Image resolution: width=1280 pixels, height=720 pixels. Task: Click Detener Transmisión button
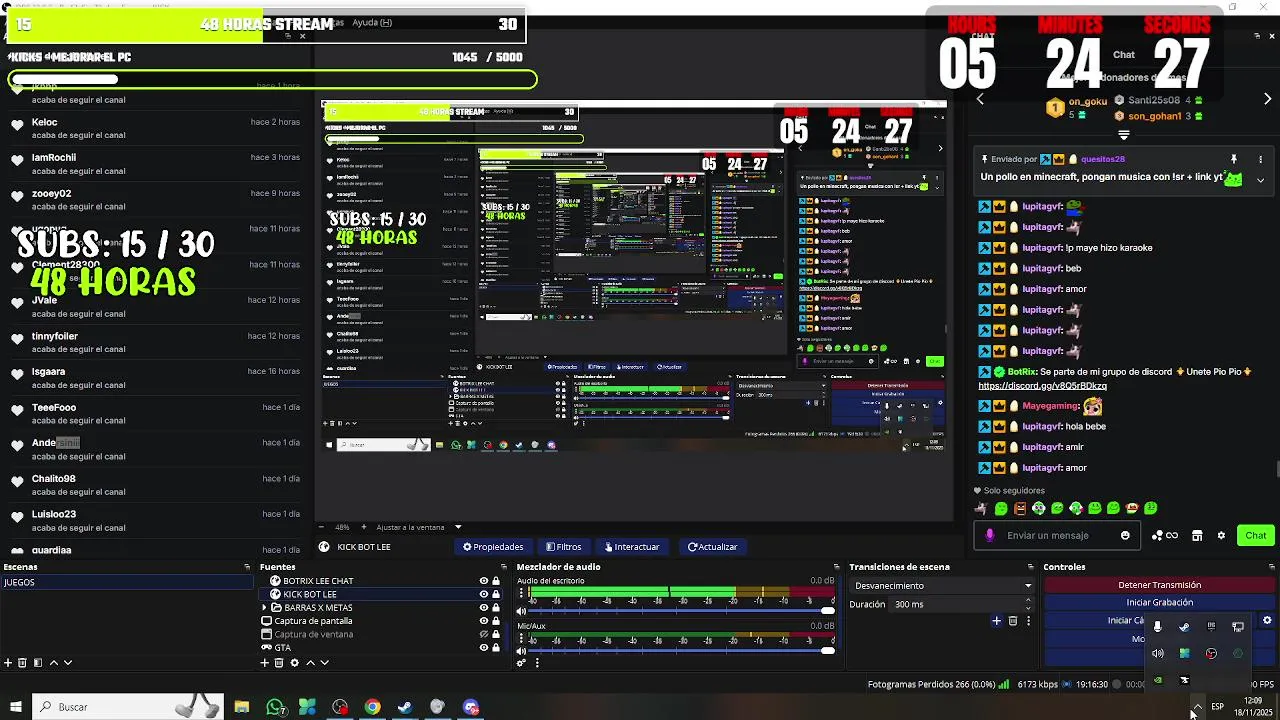pos(1159,585)
